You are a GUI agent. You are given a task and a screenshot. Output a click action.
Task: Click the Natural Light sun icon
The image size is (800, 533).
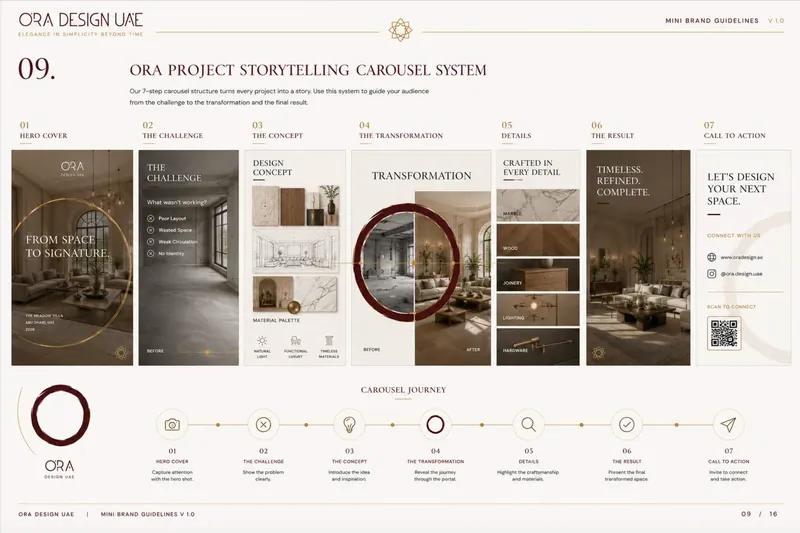click(262, 341)
